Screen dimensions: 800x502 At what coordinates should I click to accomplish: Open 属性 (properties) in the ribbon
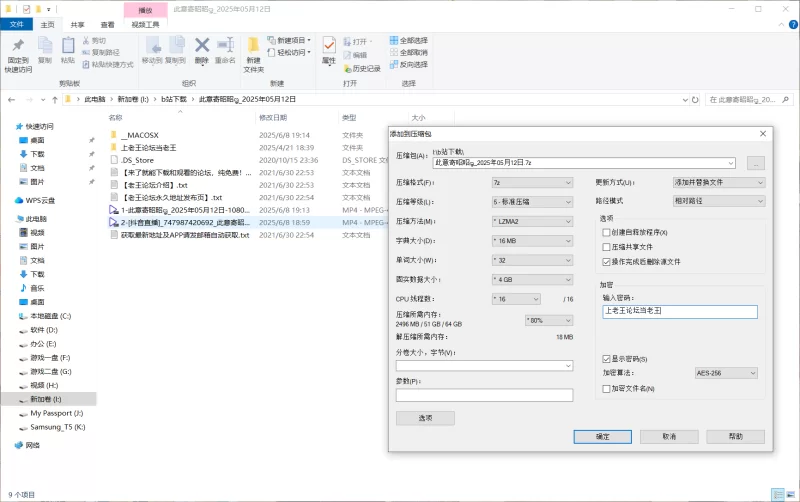(328, 48)
